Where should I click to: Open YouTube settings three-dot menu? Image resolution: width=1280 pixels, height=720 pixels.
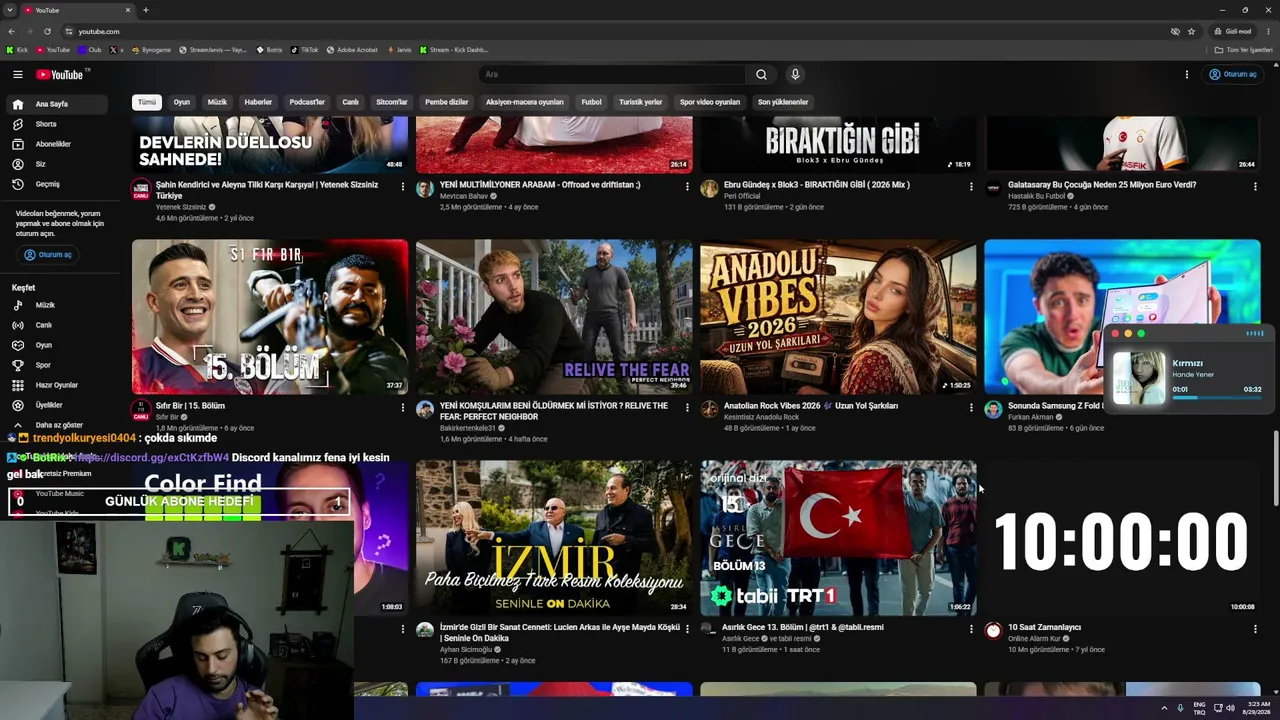tap(1187, 74)
